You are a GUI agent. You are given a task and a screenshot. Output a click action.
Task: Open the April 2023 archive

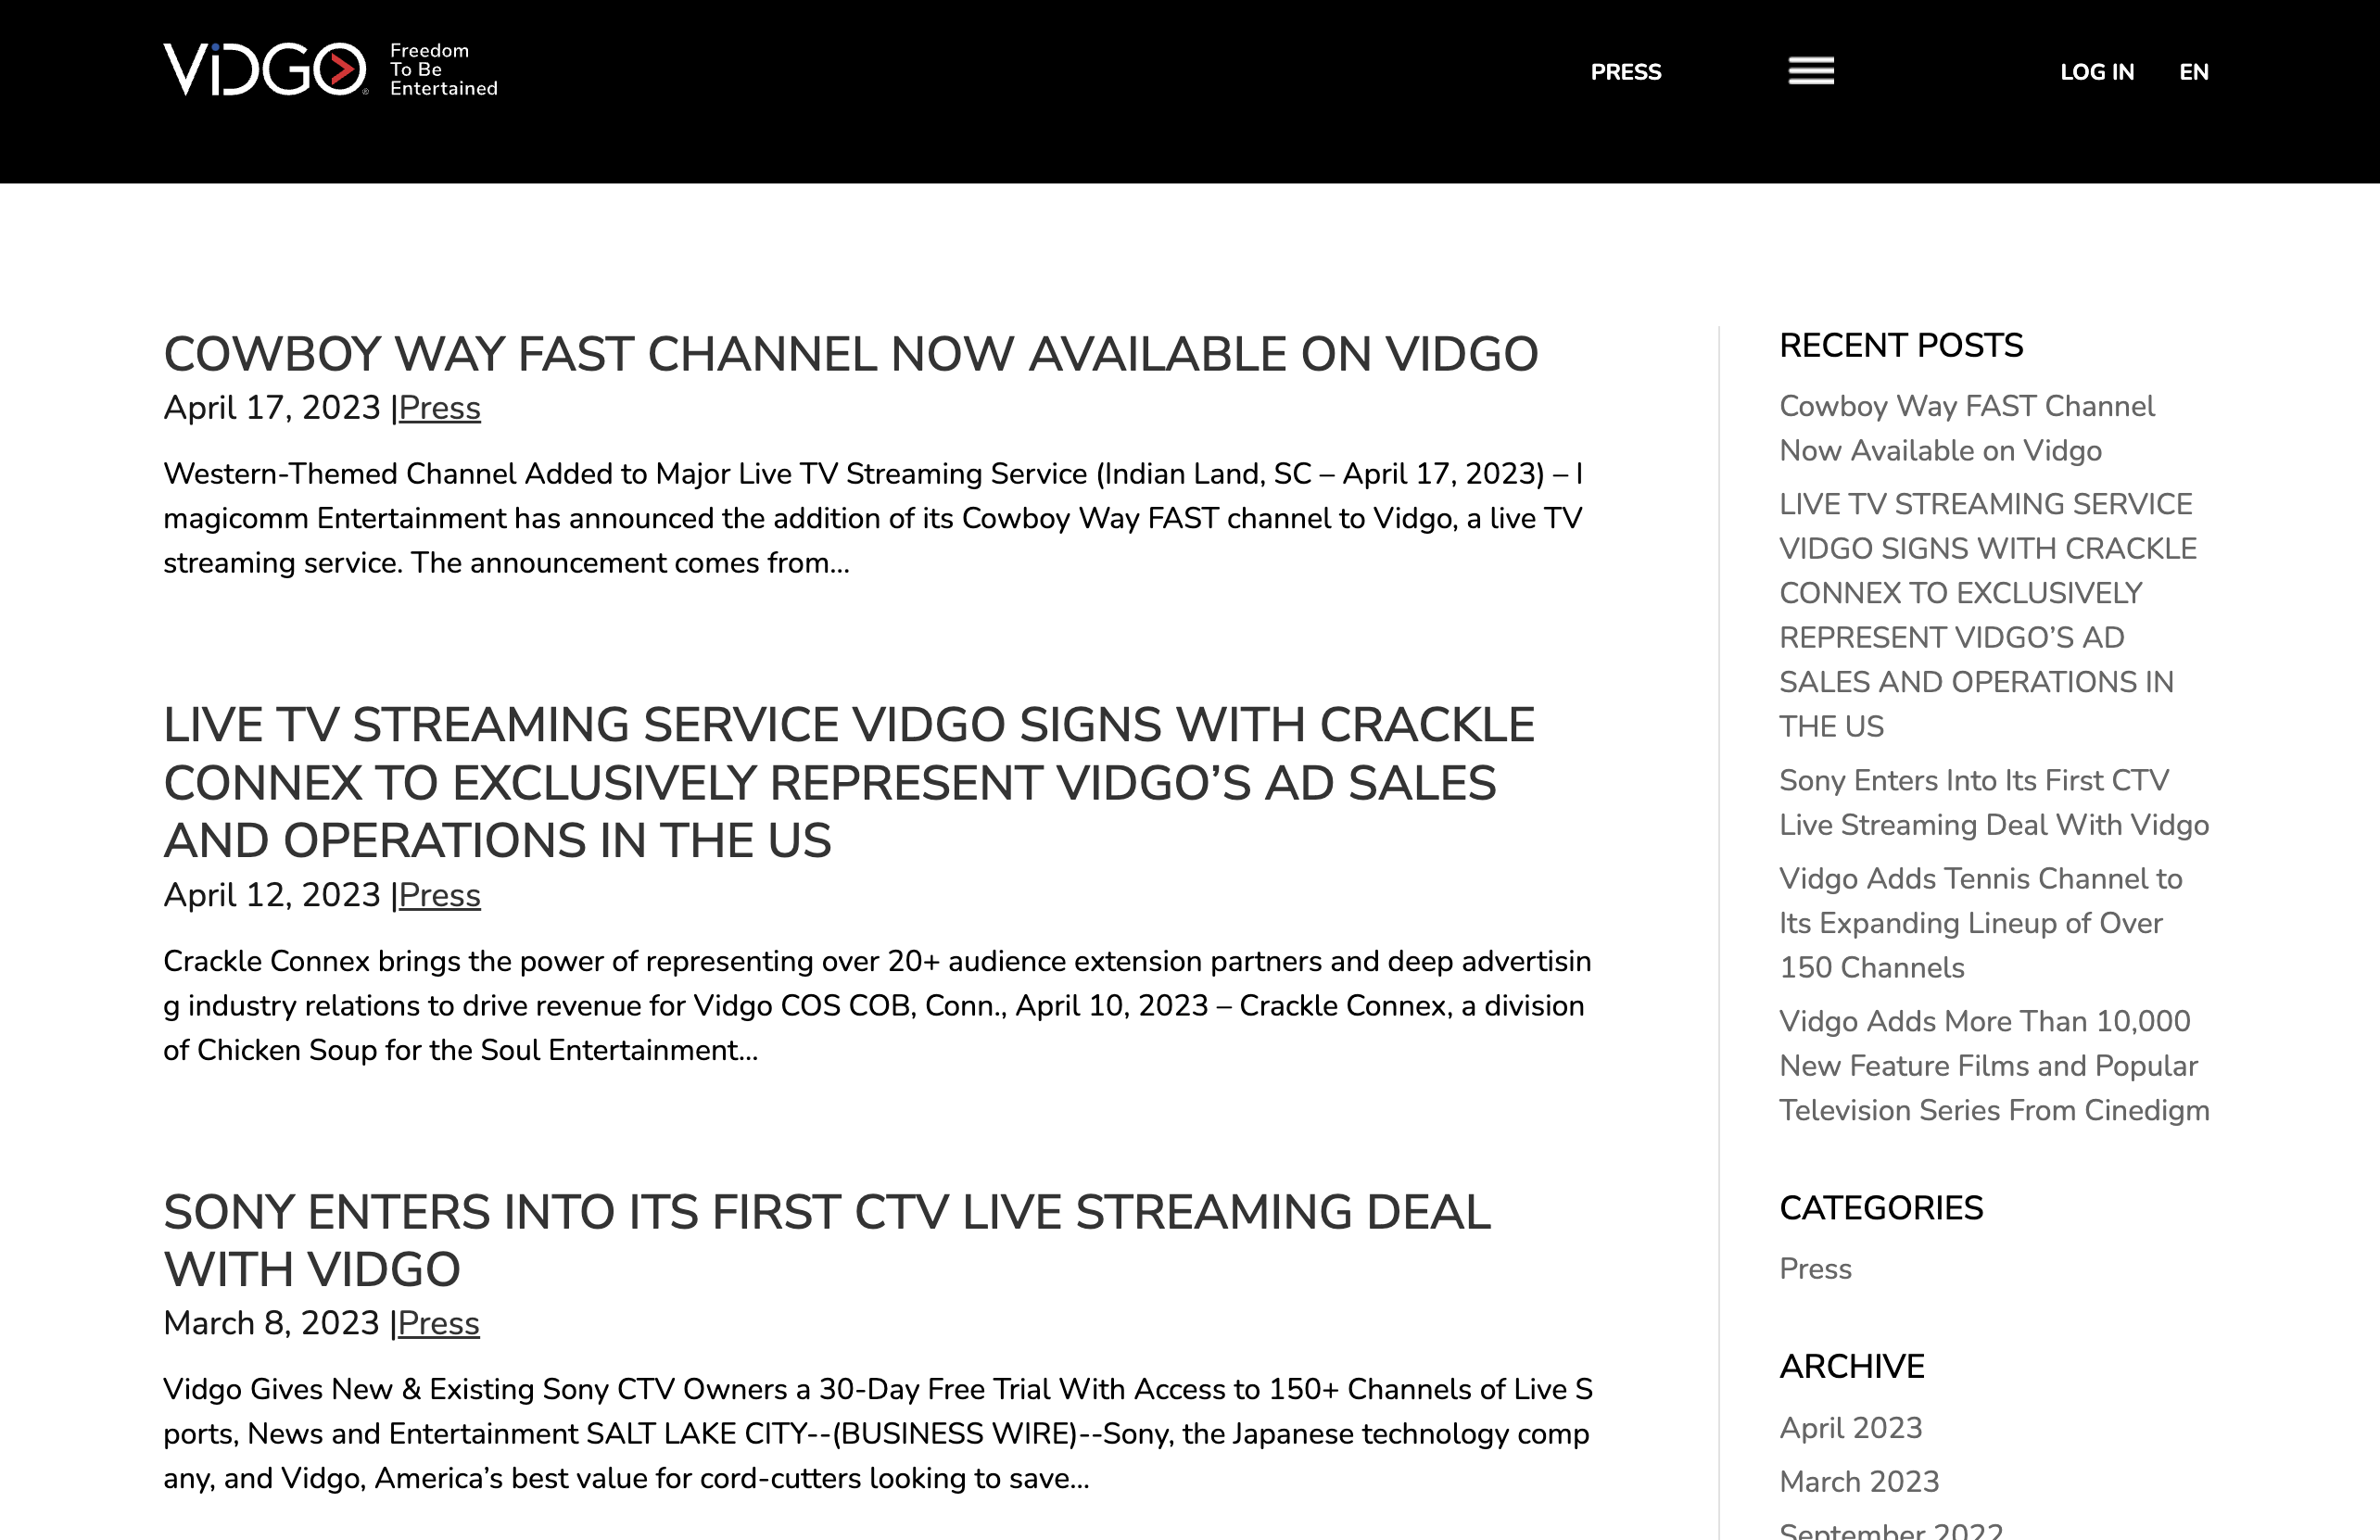(1850, 1428)
